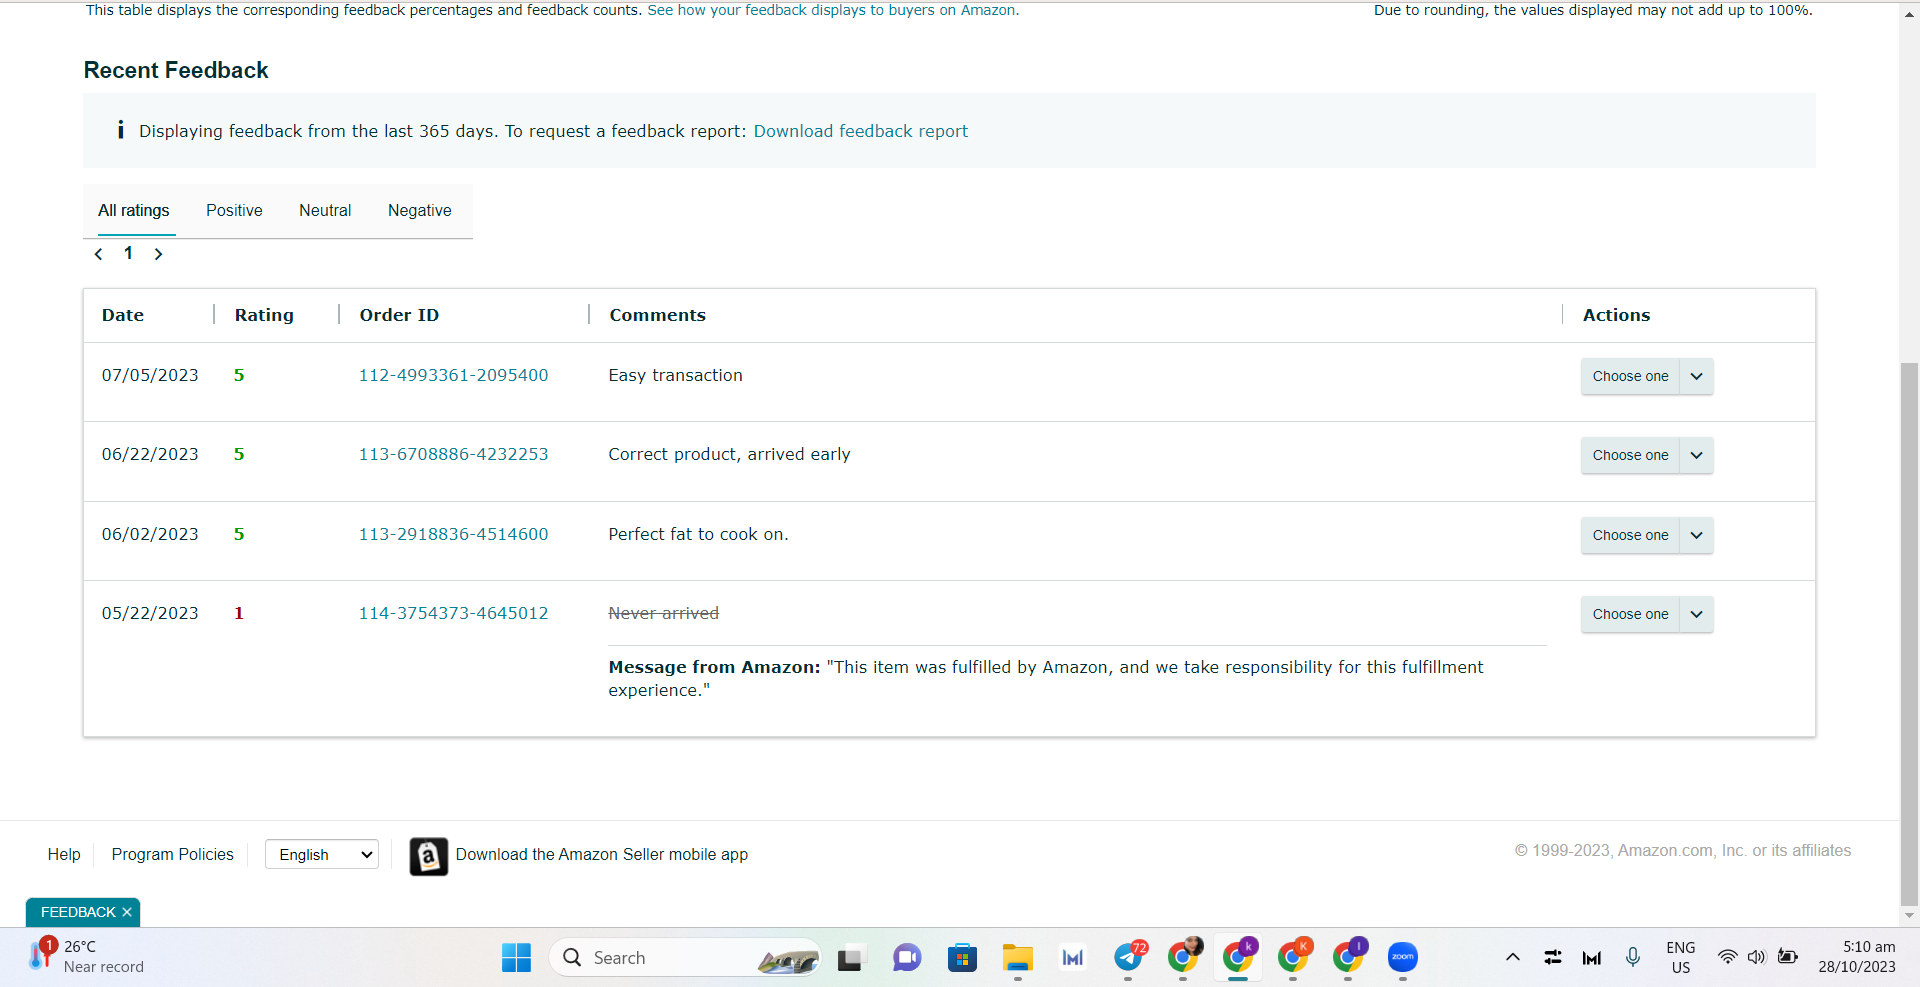Screen dimensions: 1920x987
Task: Open the weather widget showing 26°C
Action: point(87,956)
